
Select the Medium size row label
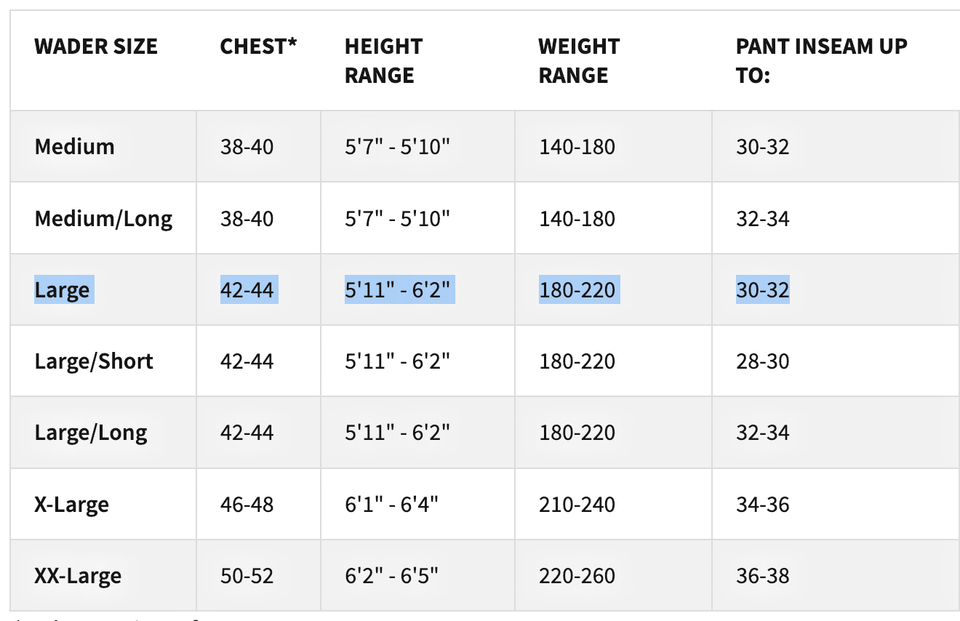(75, 147)
